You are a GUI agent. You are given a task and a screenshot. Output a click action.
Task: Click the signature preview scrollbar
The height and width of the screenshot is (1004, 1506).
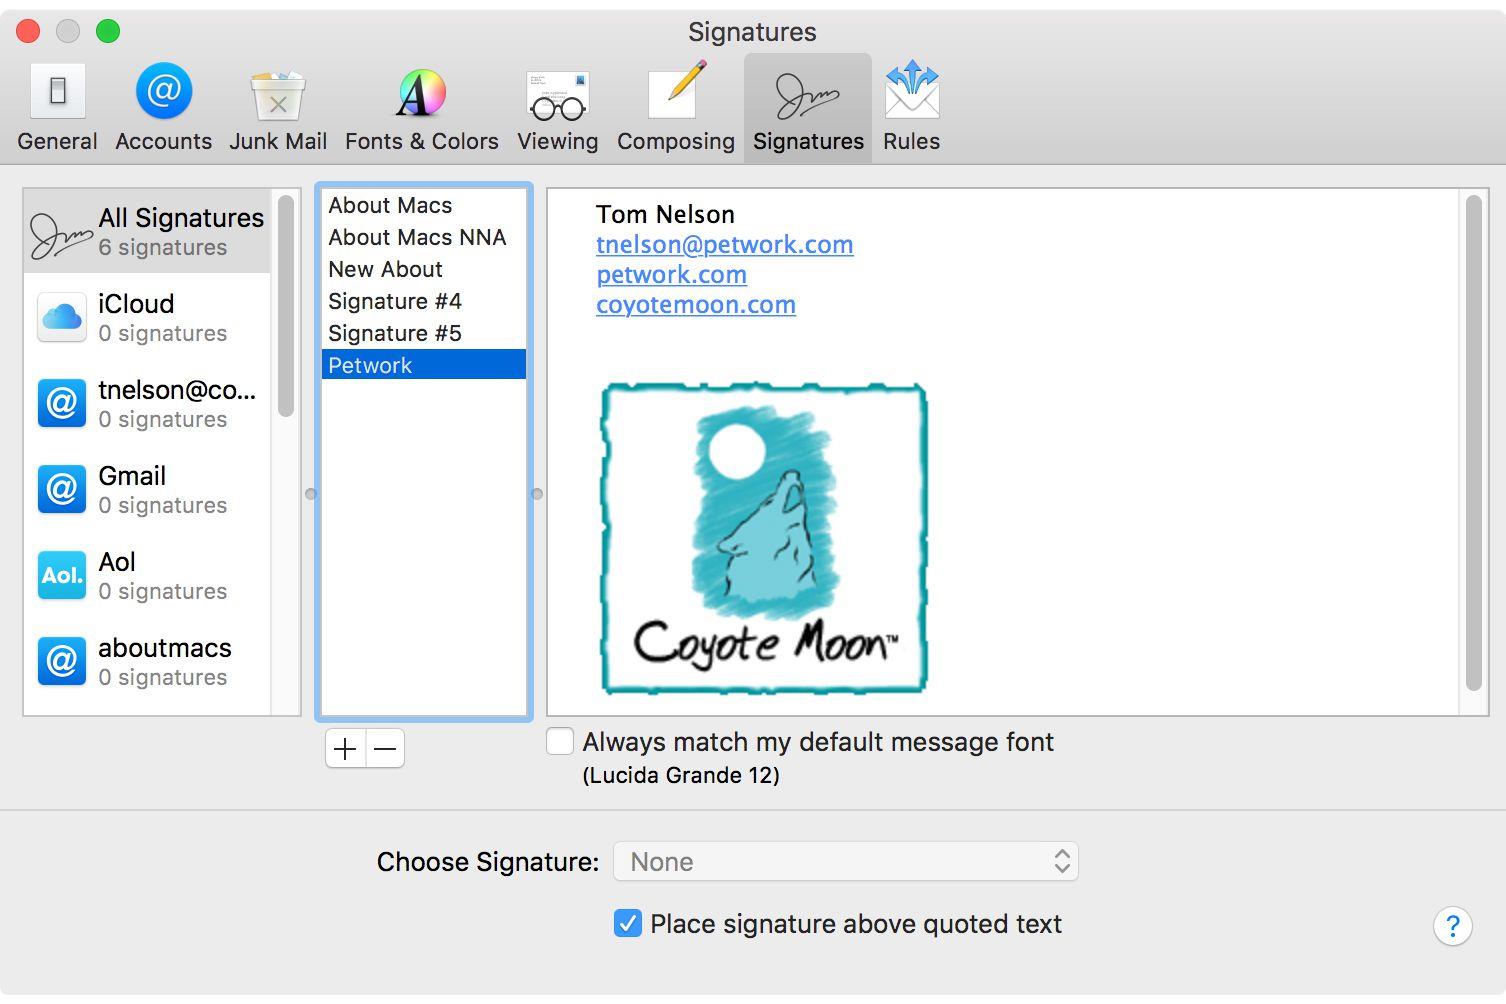[1473, 442]
